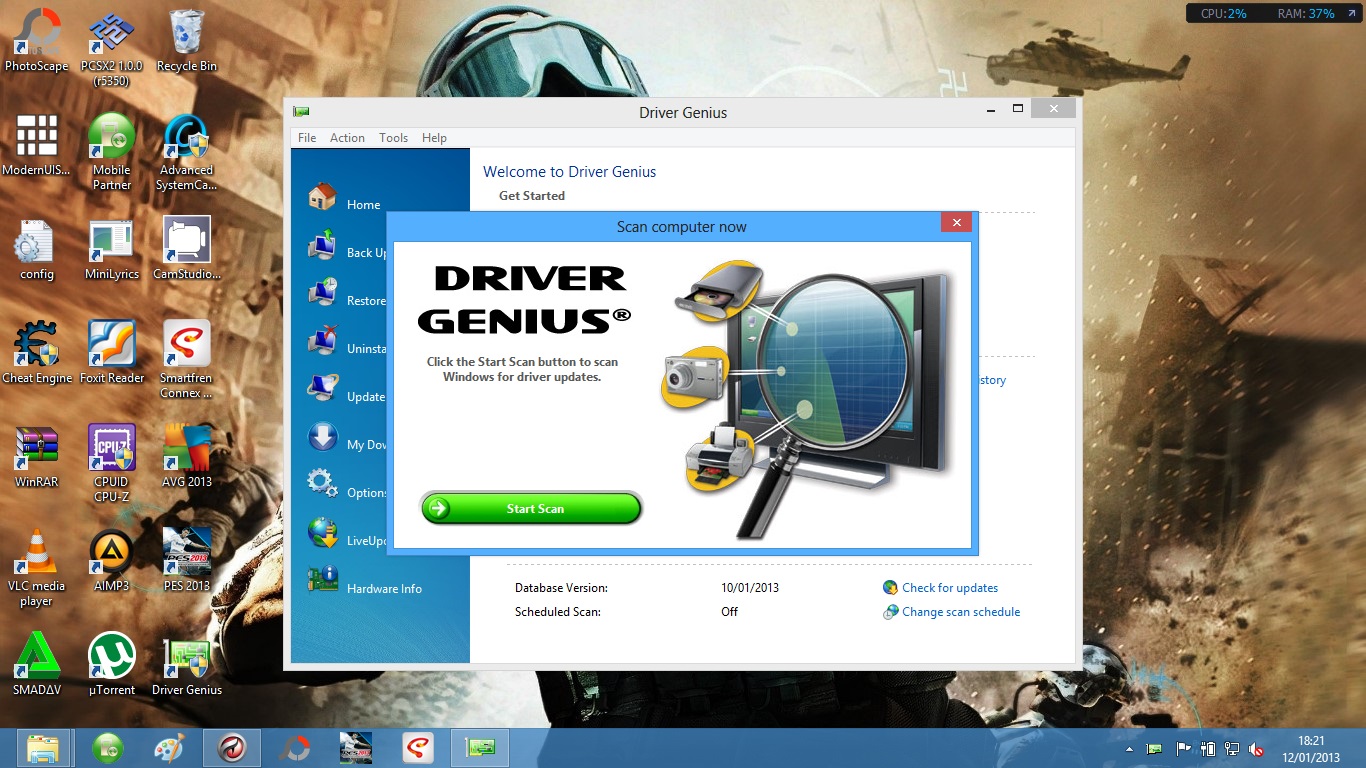The image size is (1366, 768).
Task: Select the VLC media player desktop shortcut
Action: pyautogui.click(x=37, y=568)
